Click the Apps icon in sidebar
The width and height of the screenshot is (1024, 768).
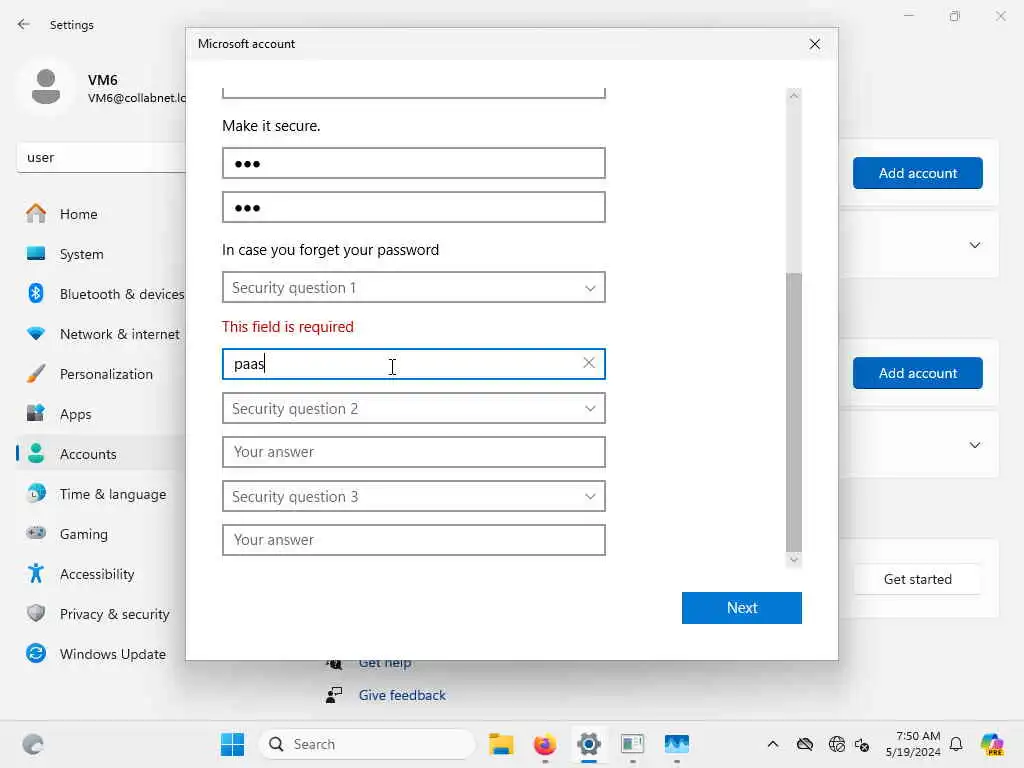(x=36, y=413)
